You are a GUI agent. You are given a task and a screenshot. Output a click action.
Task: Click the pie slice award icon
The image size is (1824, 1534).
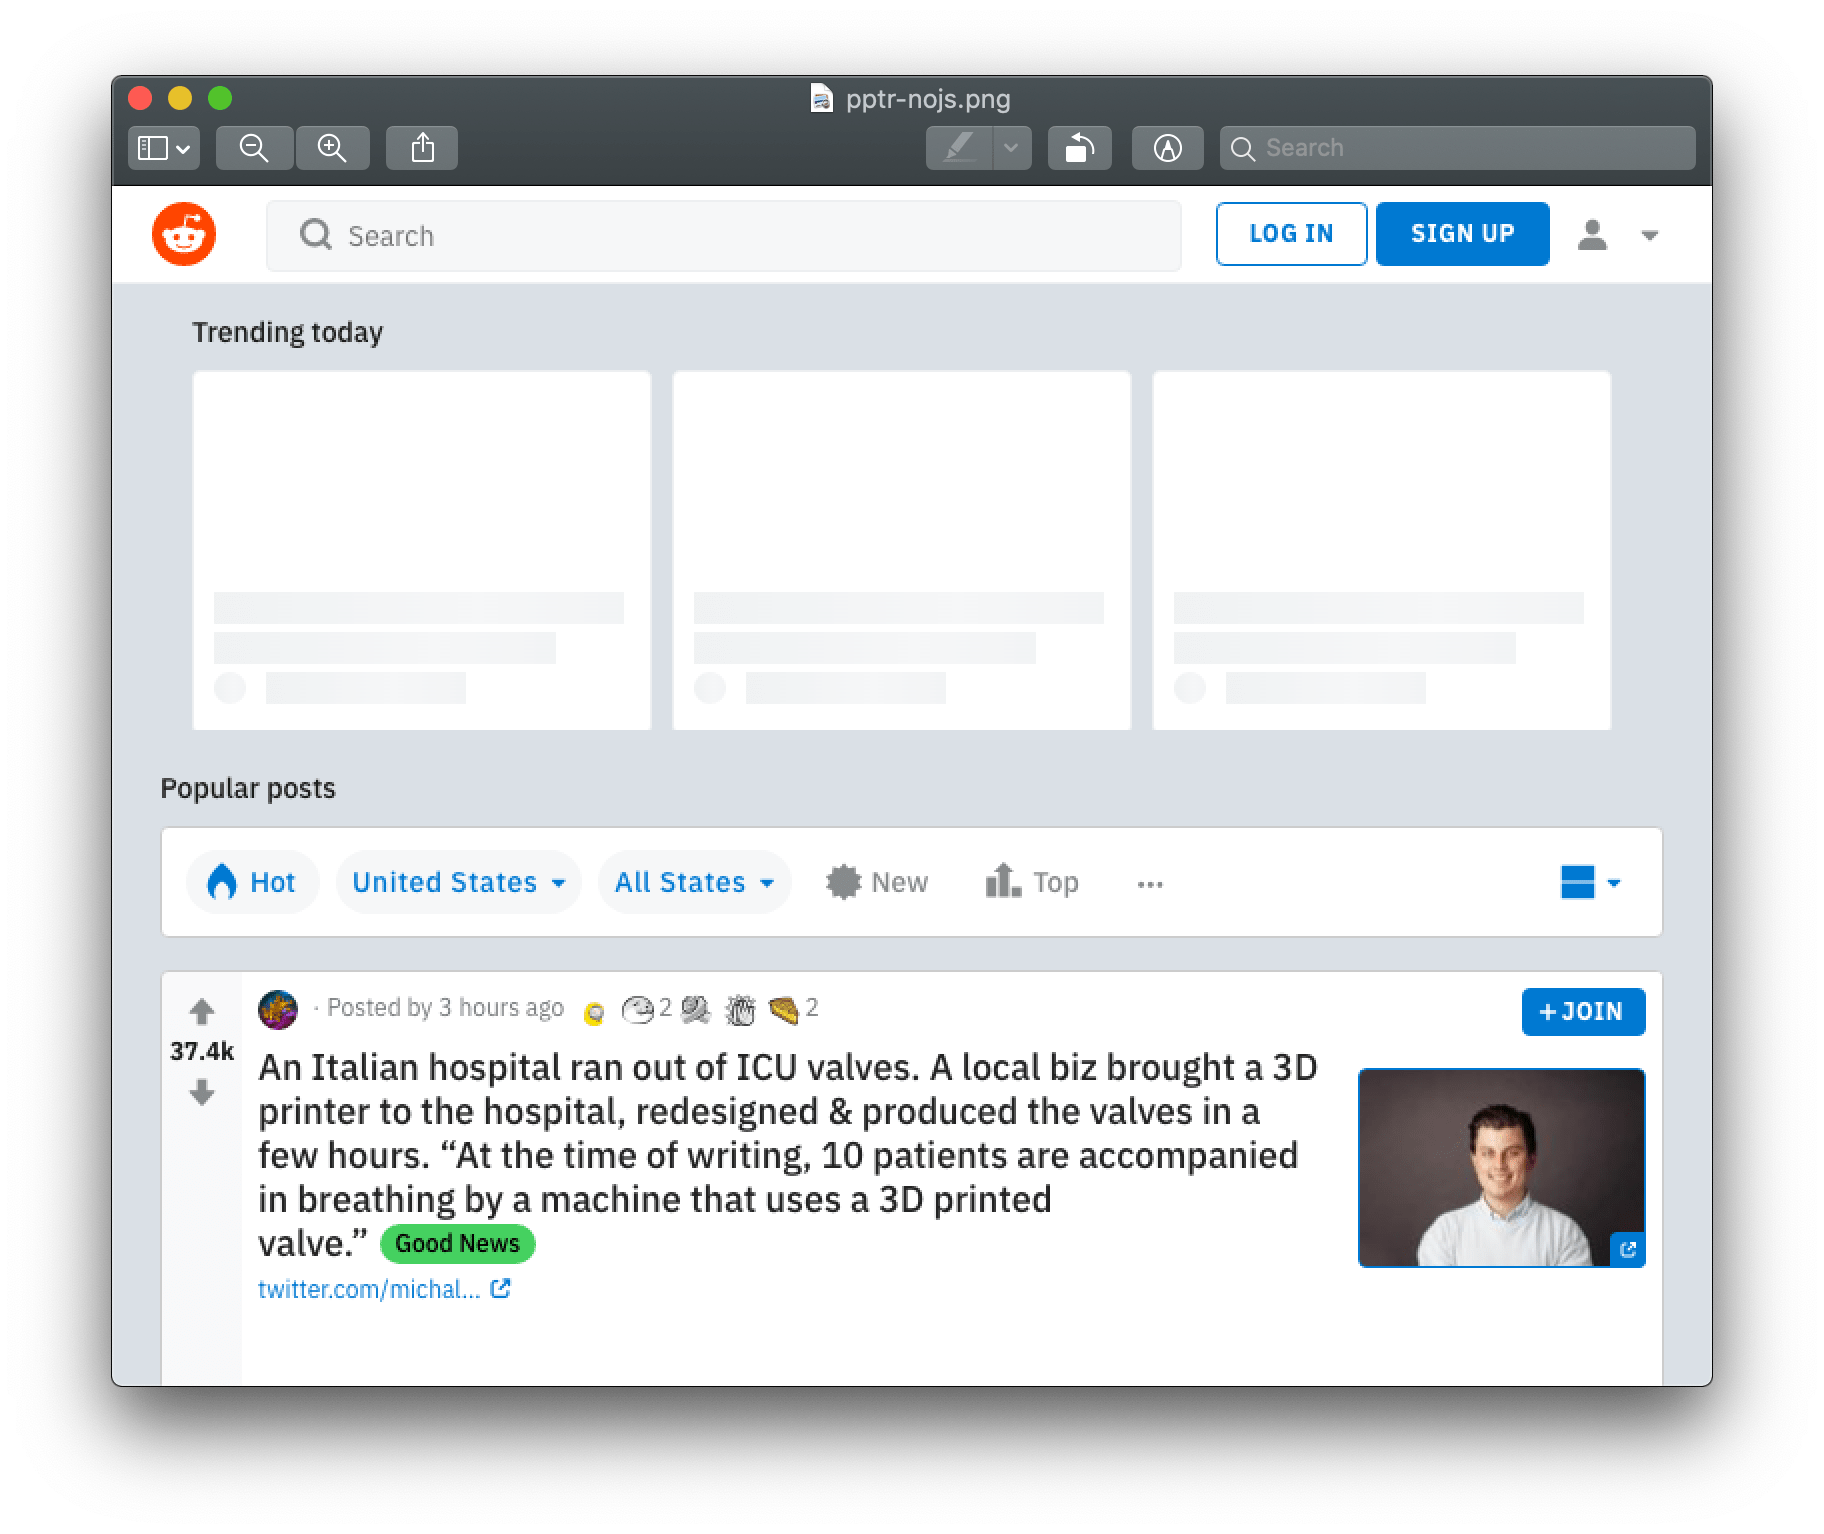(x=784, y=1010)
